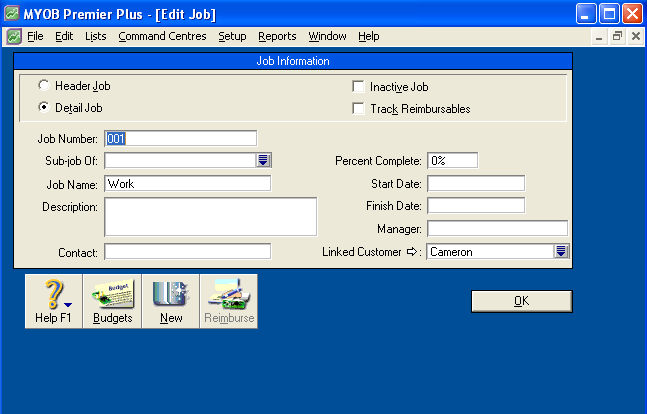
Task: Restore the inner Edit Job document window
Action: click(617, 36)
